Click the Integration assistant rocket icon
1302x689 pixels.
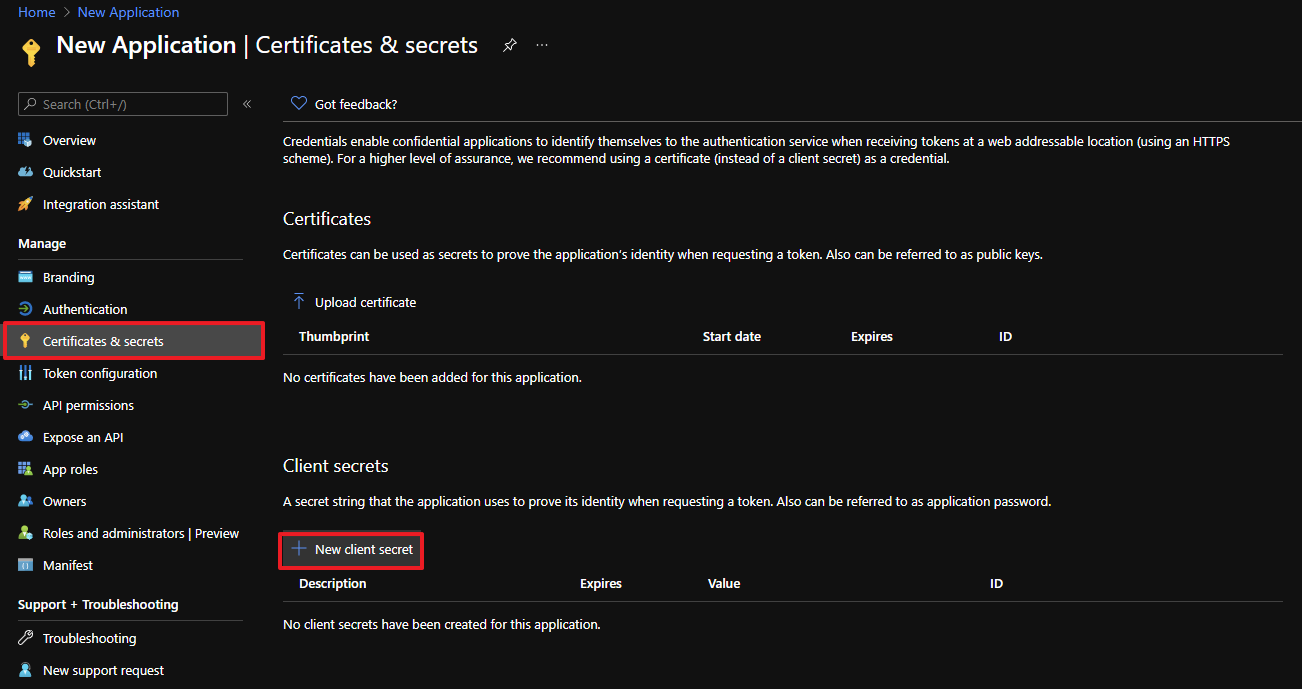click(26, 204)
